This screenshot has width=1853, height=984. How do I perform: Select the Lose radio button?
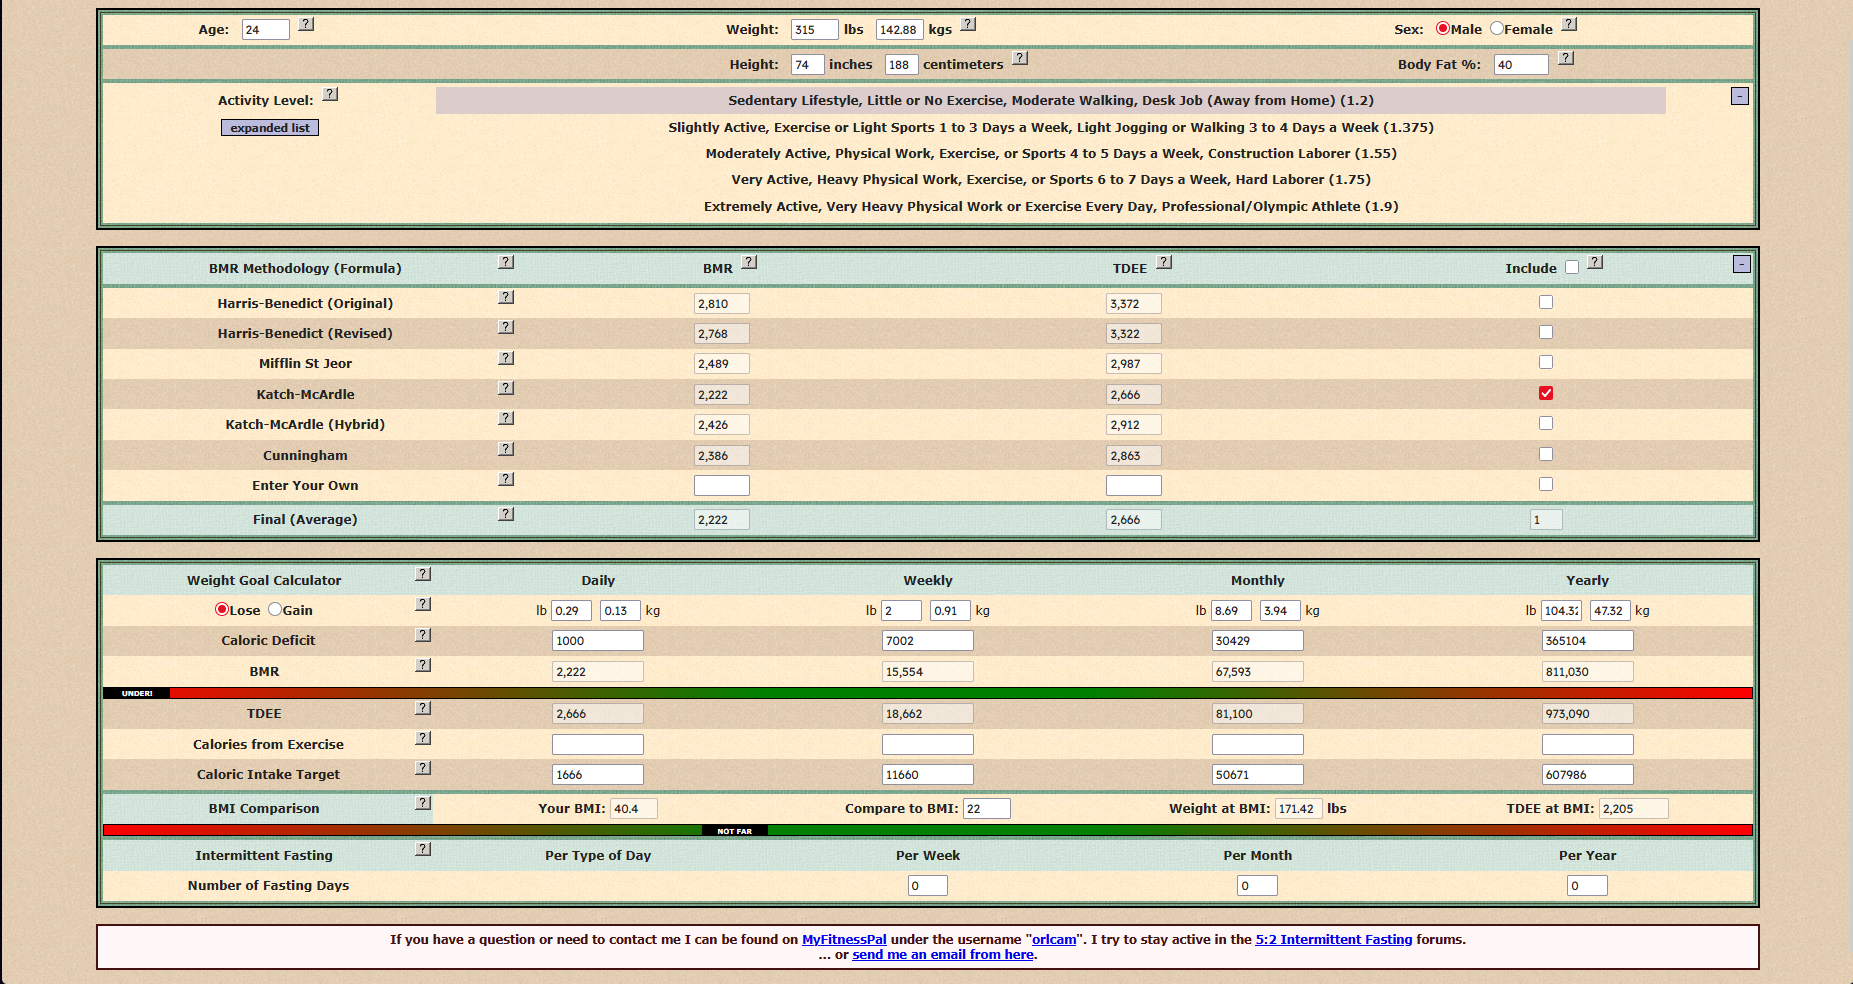click(222, 609)
